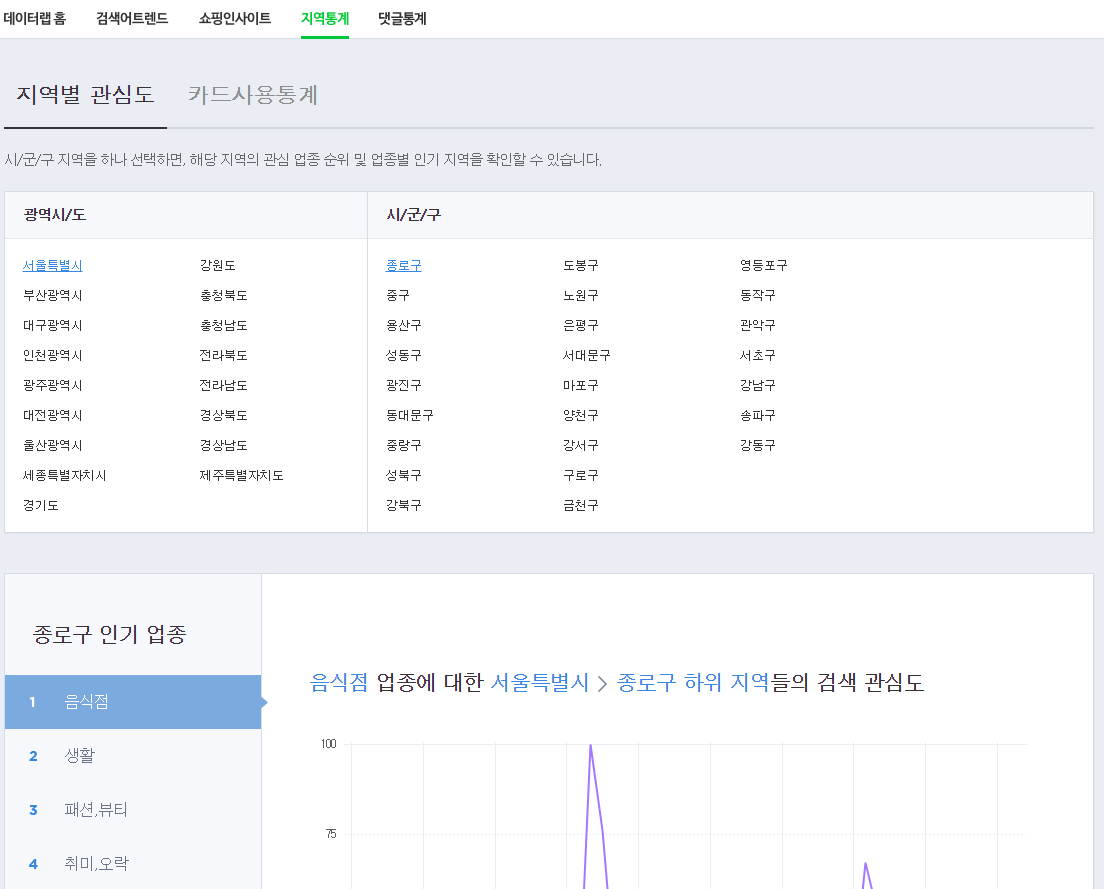Select 강북구 district
This screenshot has height=889, width=1104.
tap(403, 505)
